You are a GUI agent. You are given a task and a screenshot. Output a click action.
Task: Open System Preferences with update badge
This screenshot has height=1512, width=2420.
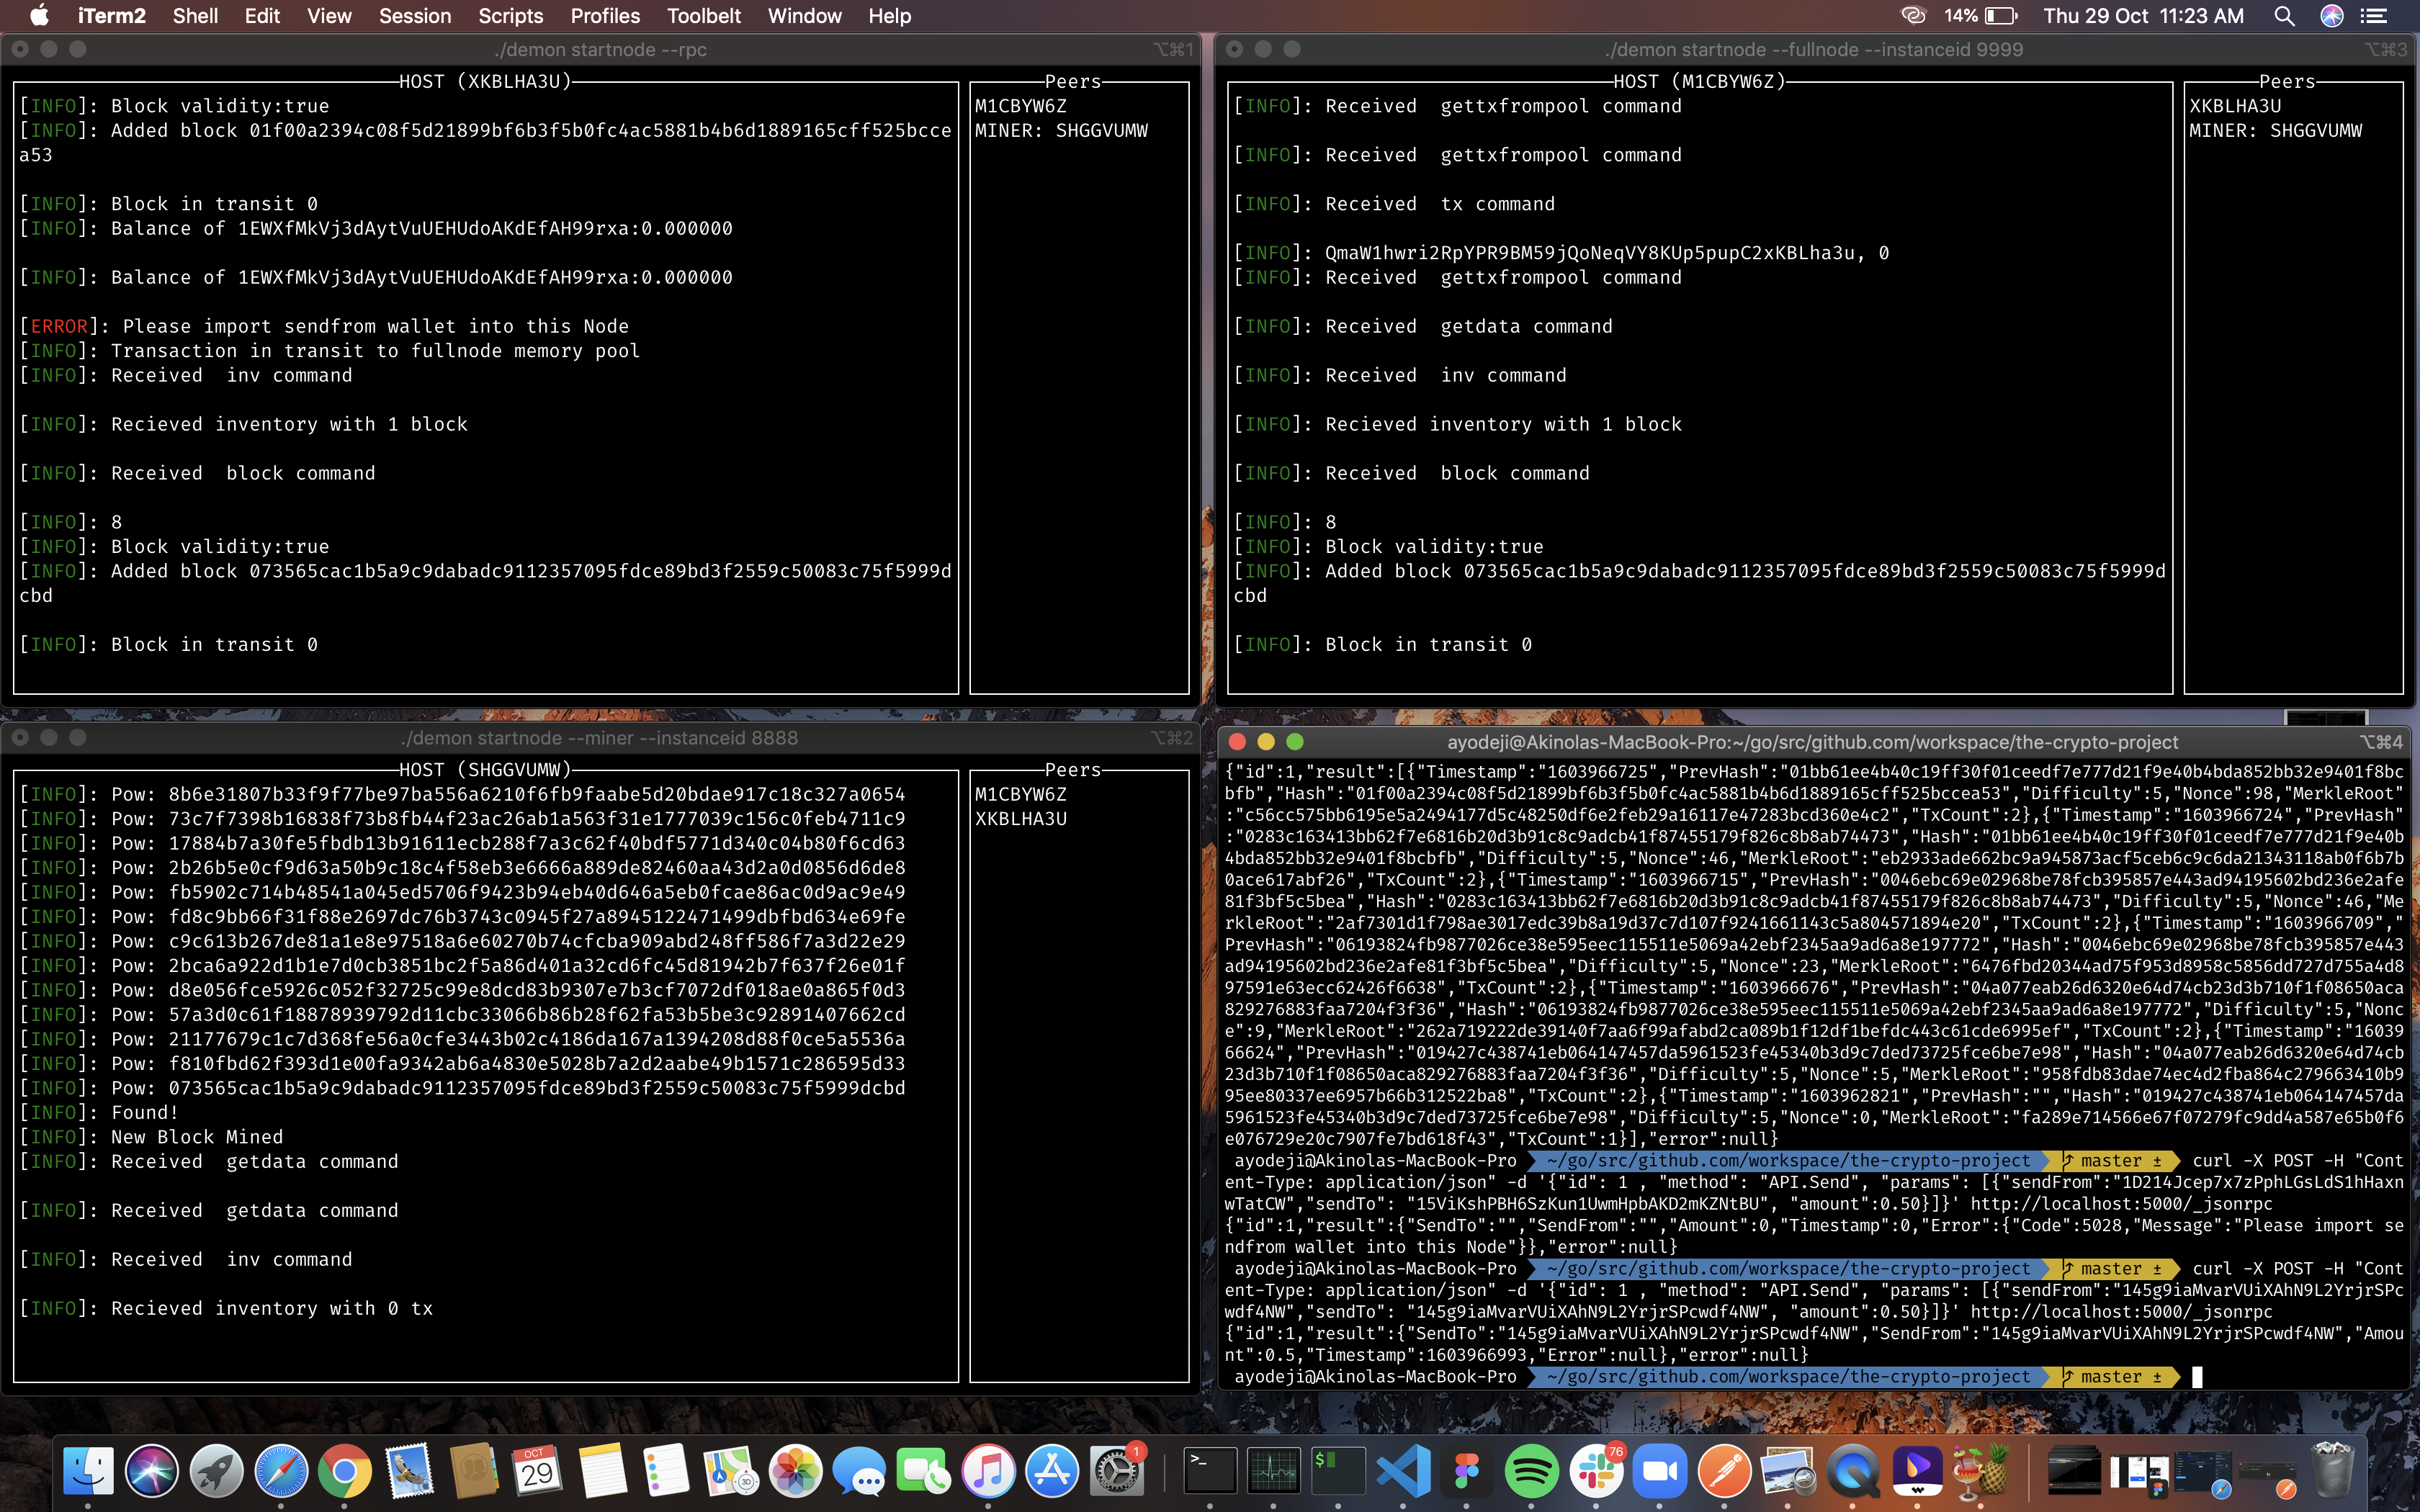pyautogui.click(x=1116, y=1471)
